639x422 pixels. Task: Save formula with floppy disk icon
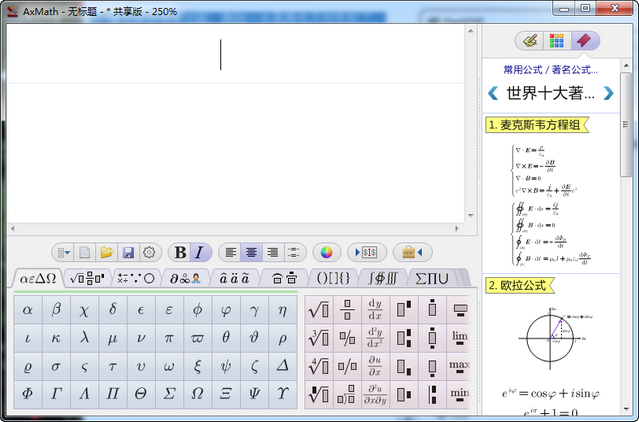coord(128,253)
